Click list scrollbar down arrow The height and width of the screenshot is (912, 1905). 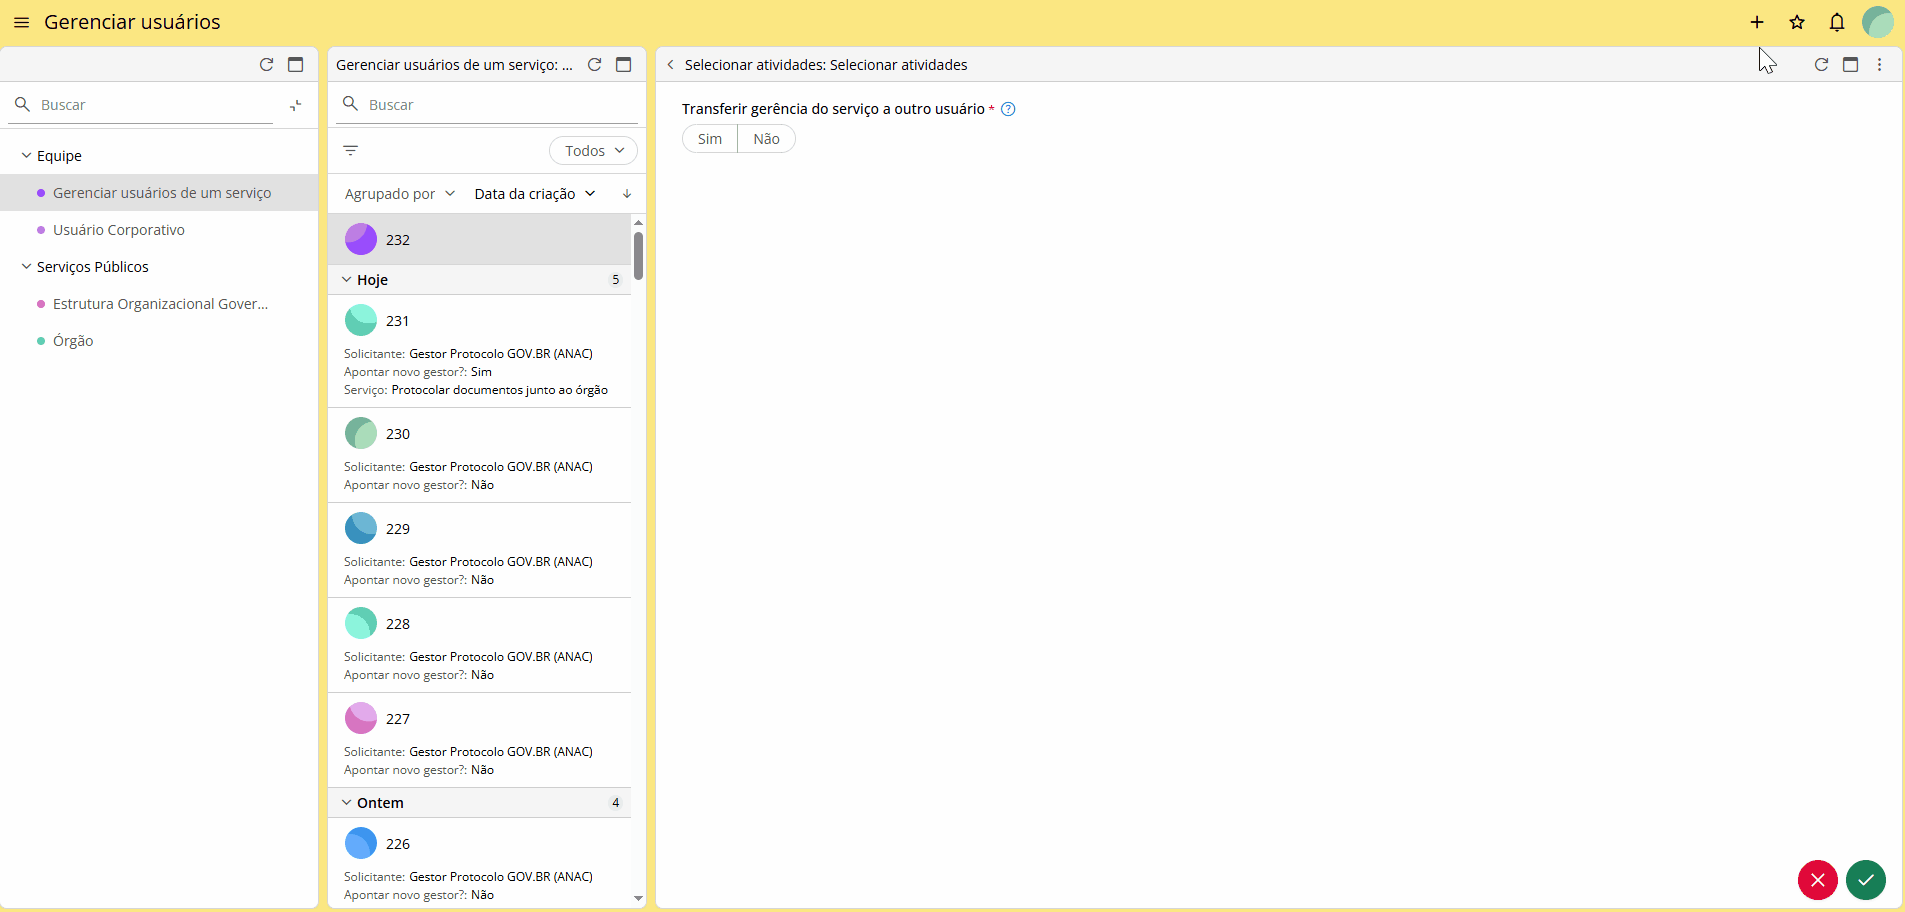(x=638, y=898)
